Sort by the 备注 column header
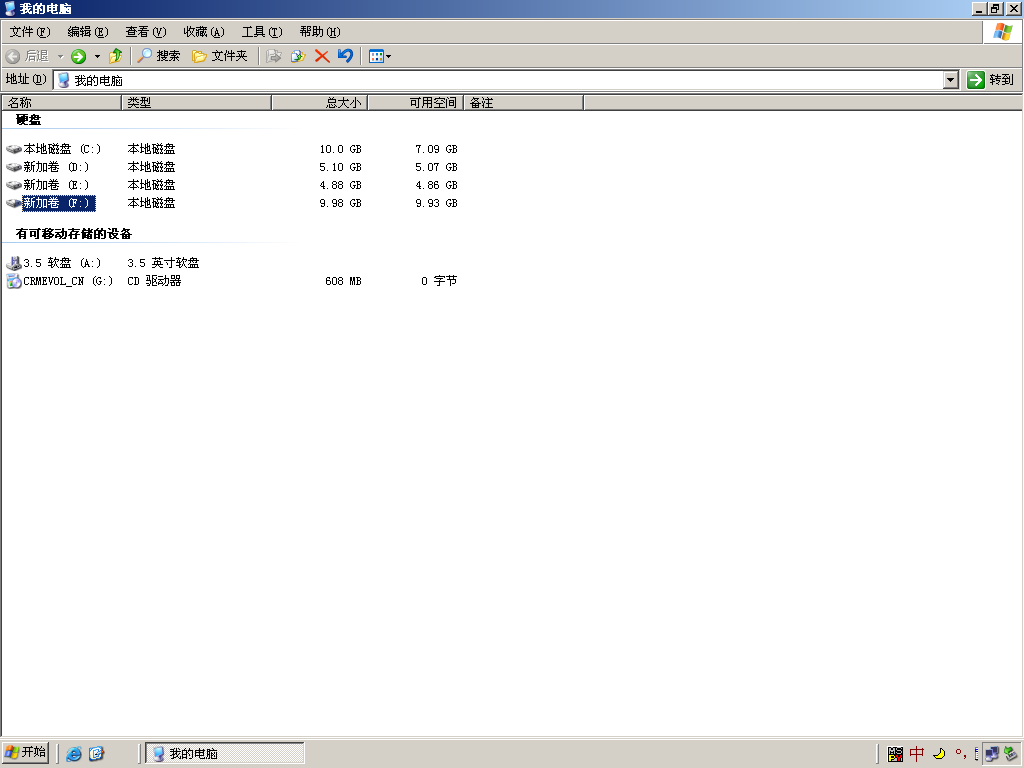 523,103
